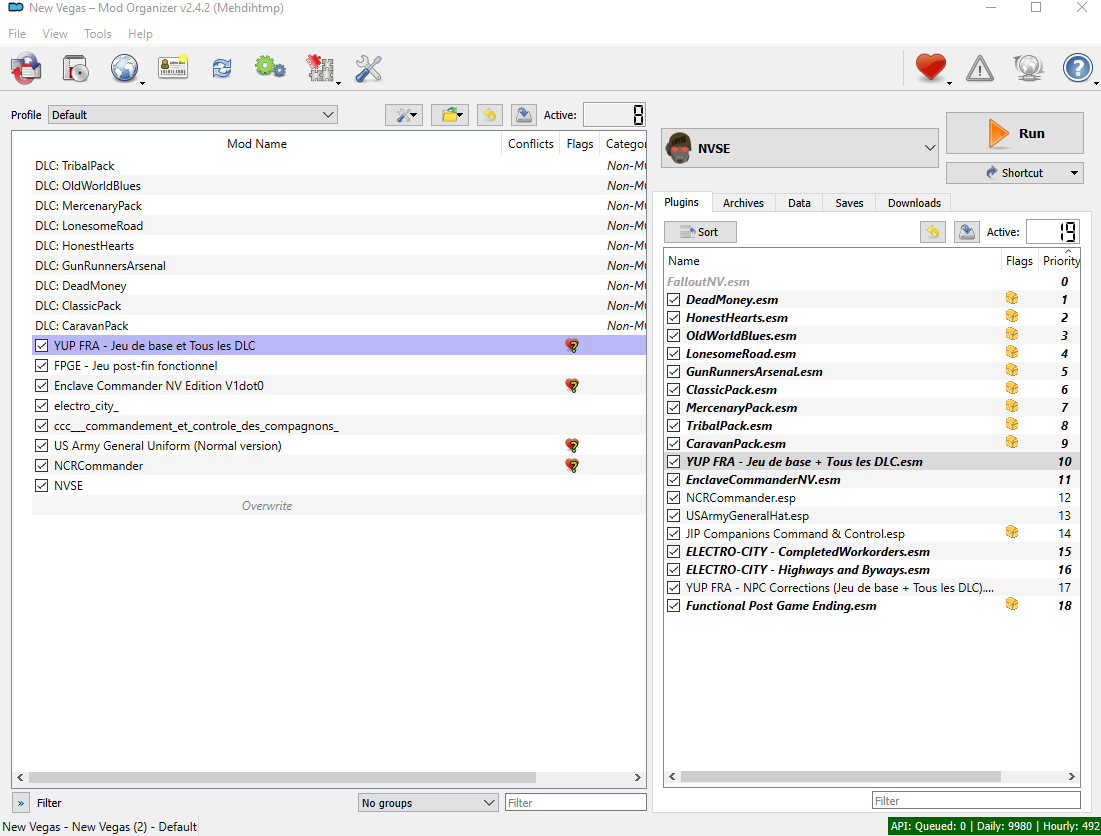Expand the filter panel chevron button
Image resolution: width=1101 pixels, height=836 pixels.
[20, 803]
